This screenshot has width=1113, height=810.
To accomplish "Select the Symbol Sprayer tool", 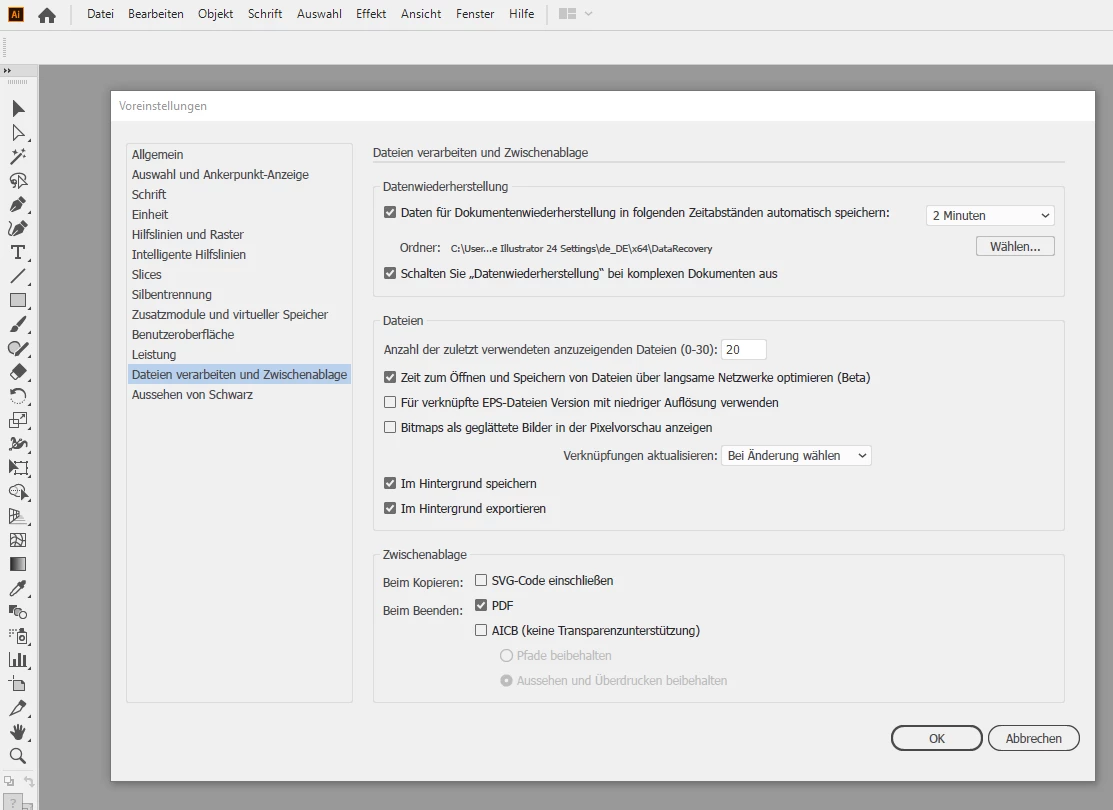I will 18,636.
